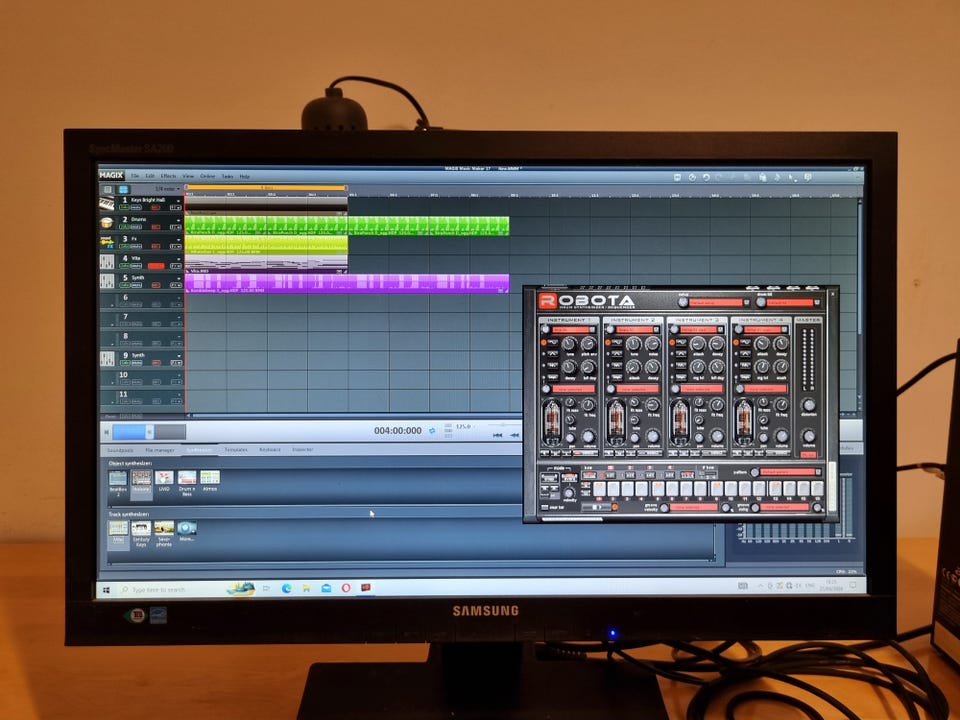The width and height of the screenshot is (960, 720).
Task: Click the rewind transport icon
Action: click(x=515, y=435)
